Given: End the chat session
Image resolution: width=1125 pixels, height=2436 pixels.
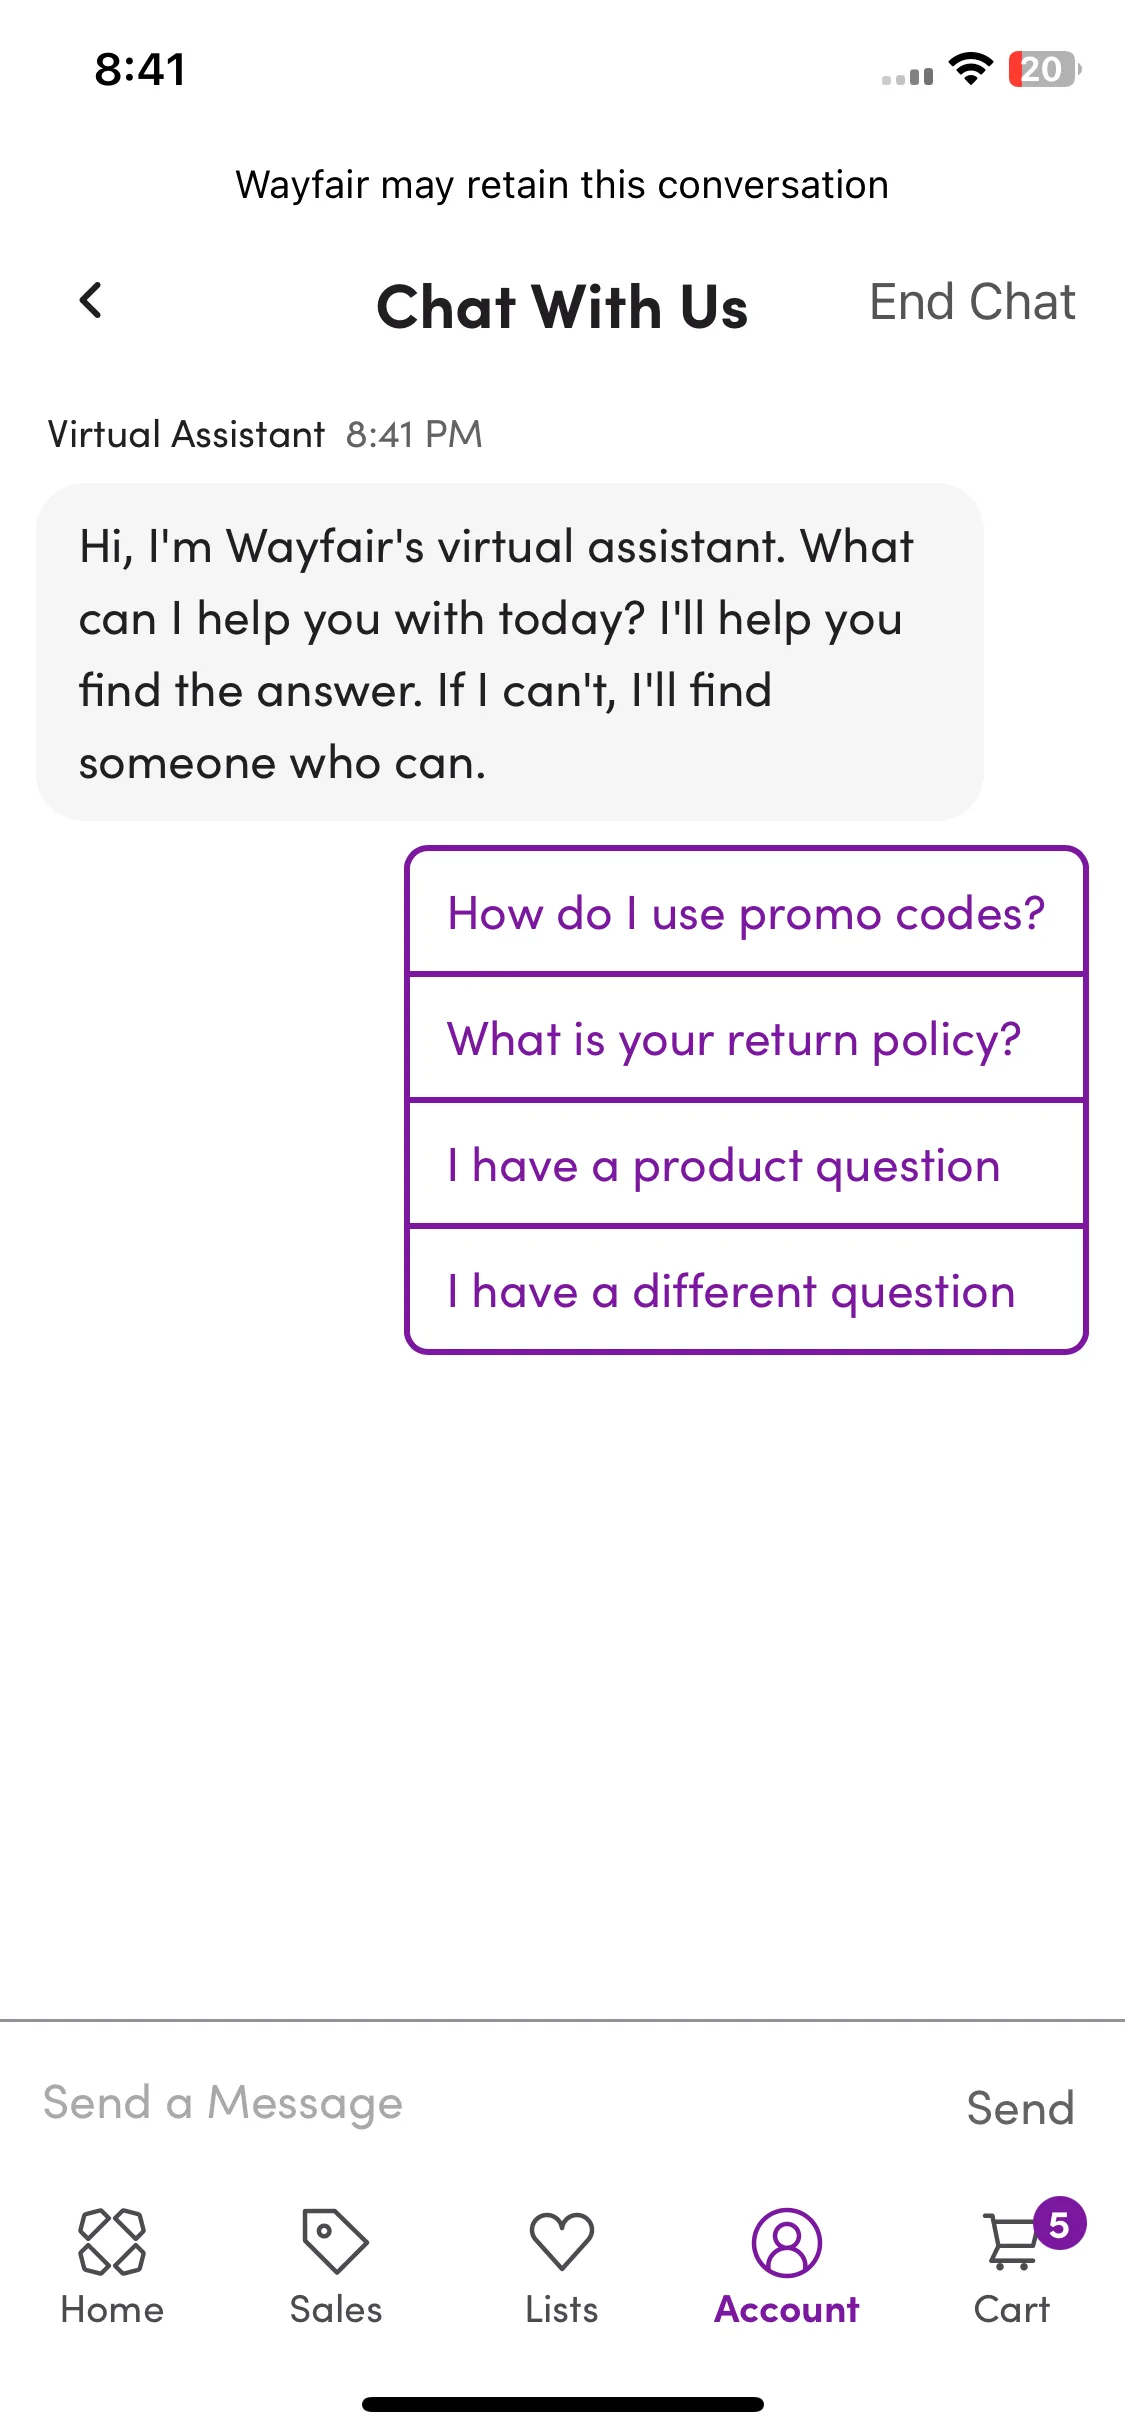Looking at the screenshot, I should click(972, 302).
